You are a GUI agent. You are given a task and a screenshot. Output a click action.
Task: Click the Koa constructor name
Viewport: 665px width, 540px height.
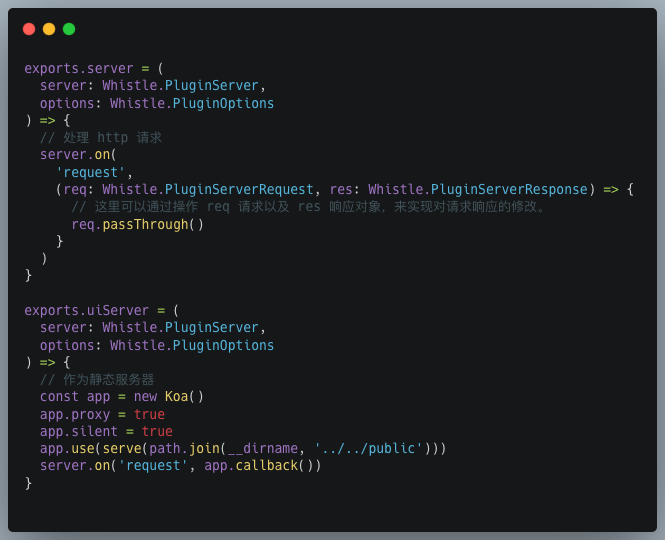tap(176, 397)
